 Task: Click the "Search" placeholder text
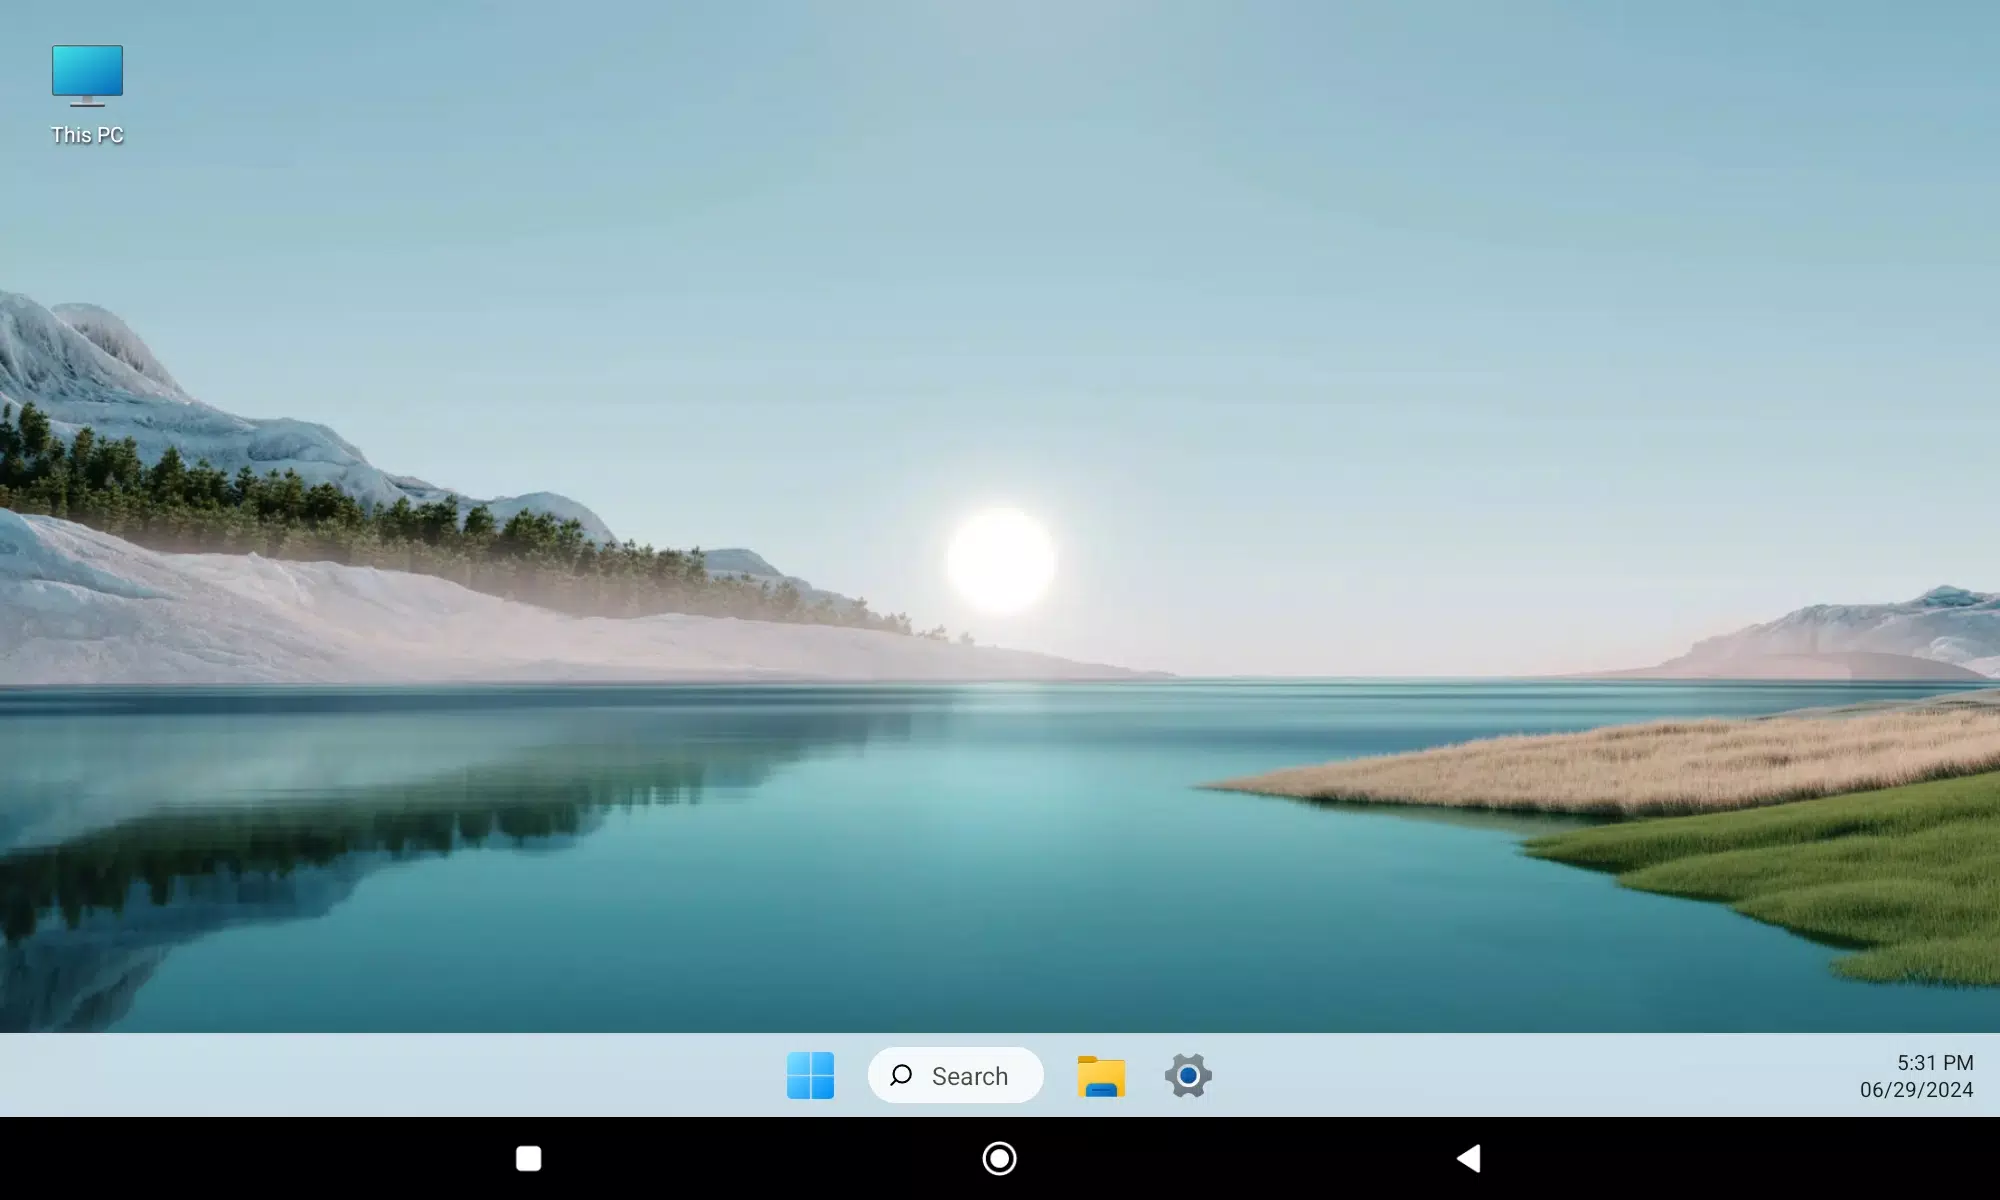click(x=969, y=1076)
